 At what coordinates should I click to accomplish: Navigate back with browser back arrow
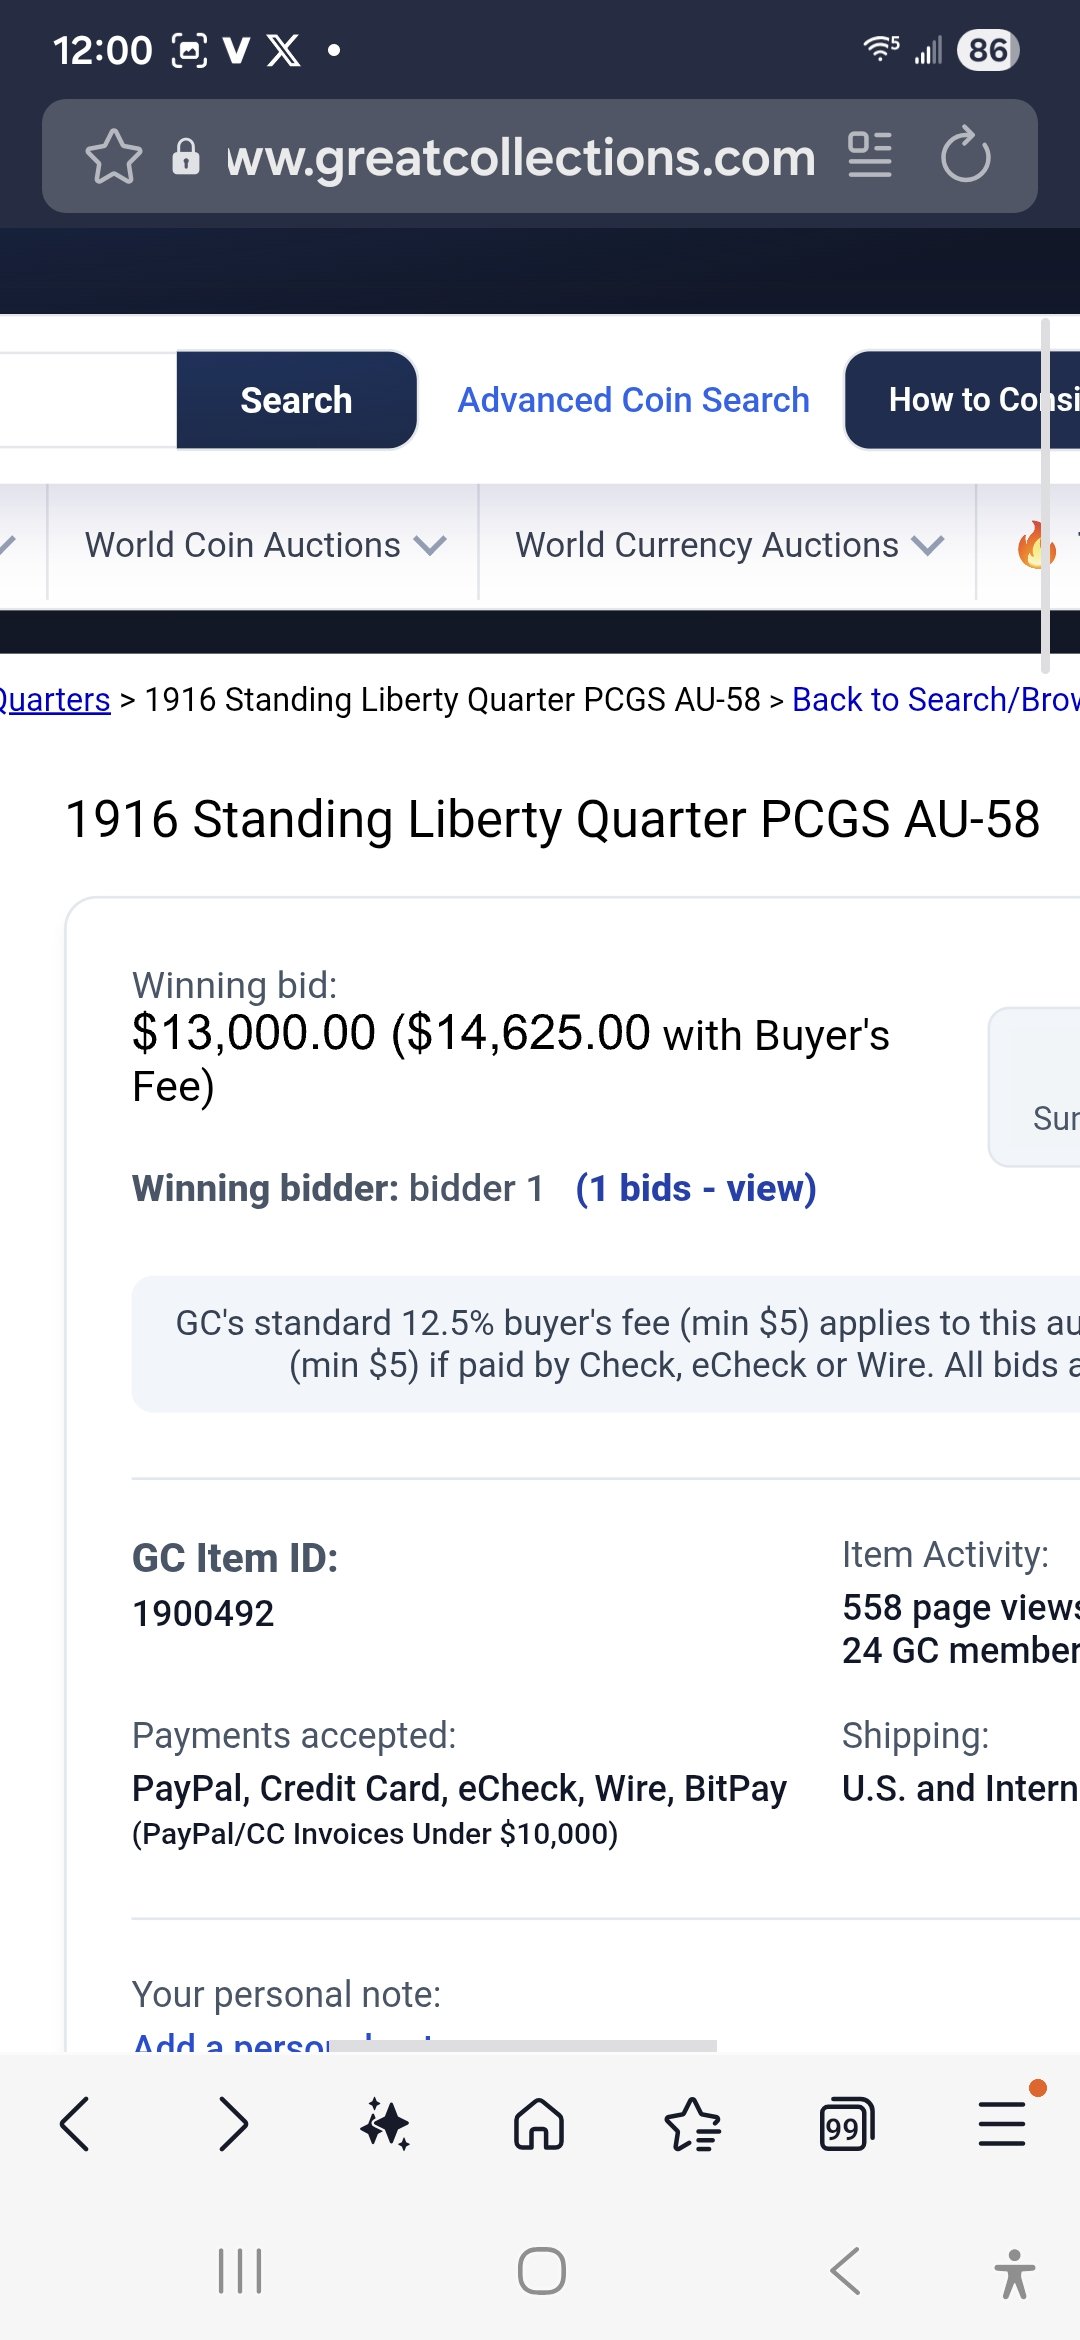76,2124
